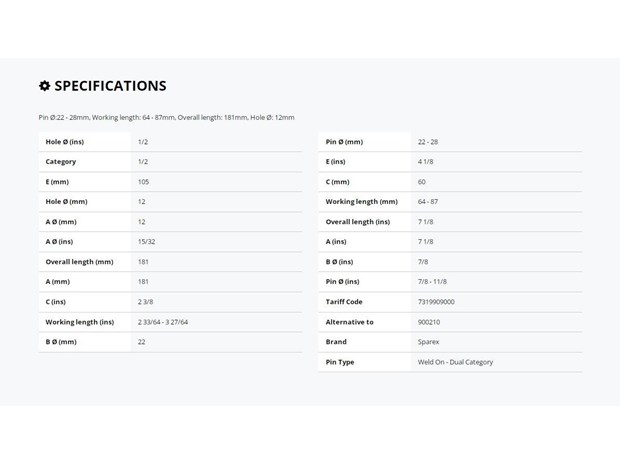Select Working length (ins) value 2 33/64 - 3 27/64
The image size is (620, 465).
[163, 322]
